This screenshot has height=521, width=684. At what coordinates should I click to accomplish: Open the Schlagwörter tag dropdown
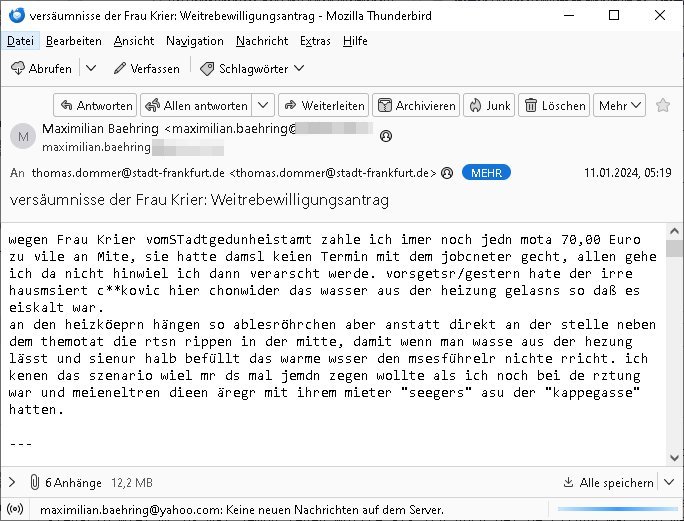pyautogui.click(x=252, y=69)
